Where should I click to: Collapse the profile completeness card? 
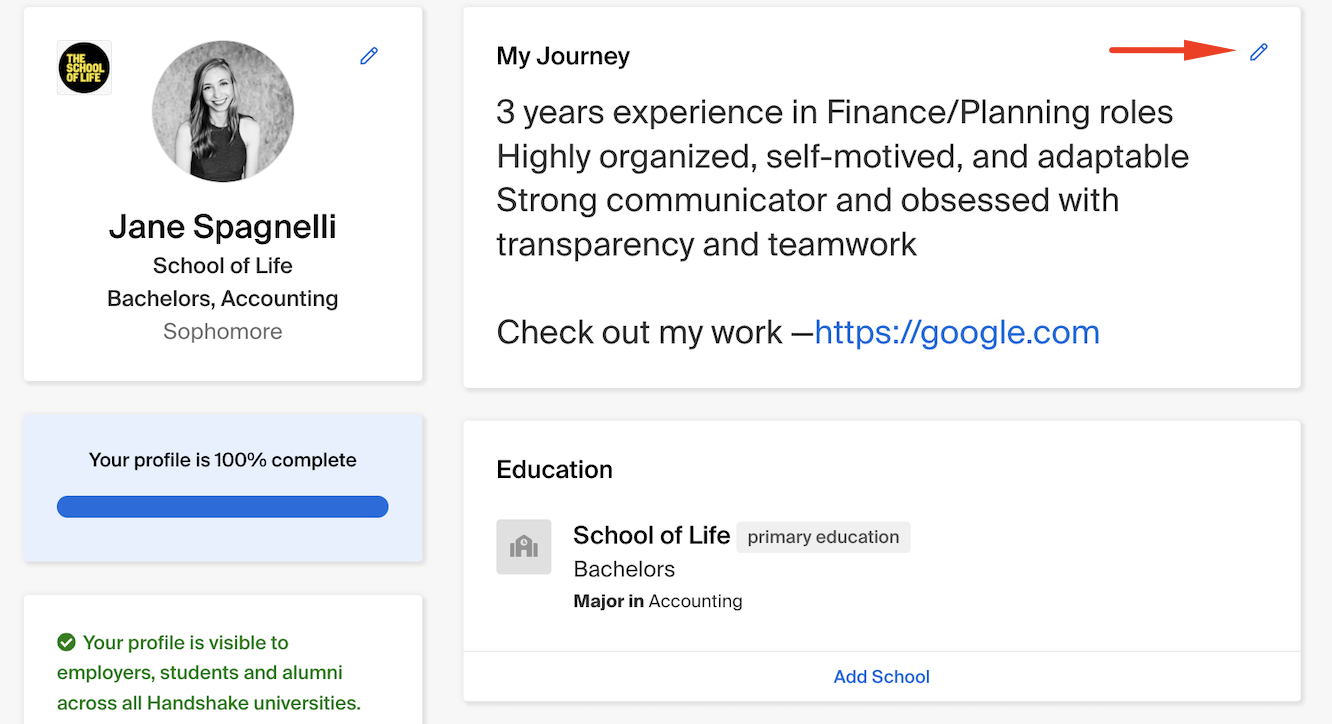coord(222,460)
